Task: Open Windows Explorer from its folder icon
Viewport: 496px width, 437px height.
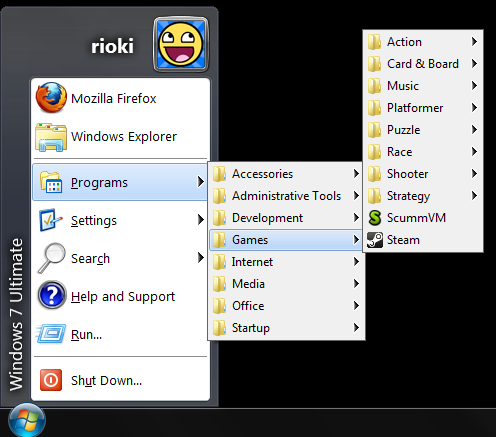Action: (51, 137)
